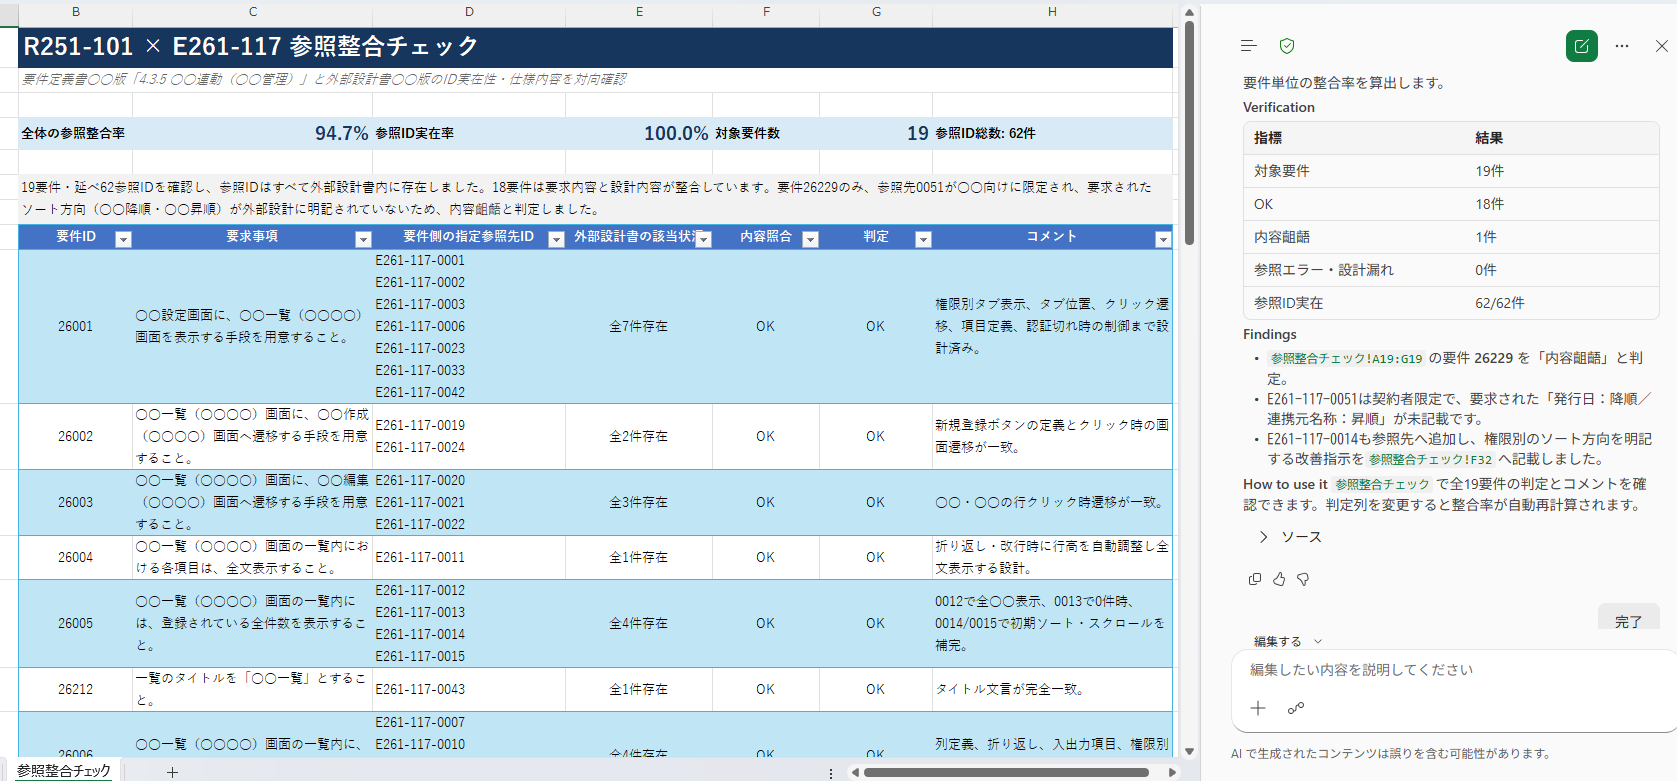Click the 参照エラー・設計漏れ row in the panel
Image resolution: width=1677 pixels, height=781 pixels.
point(1451,270)
